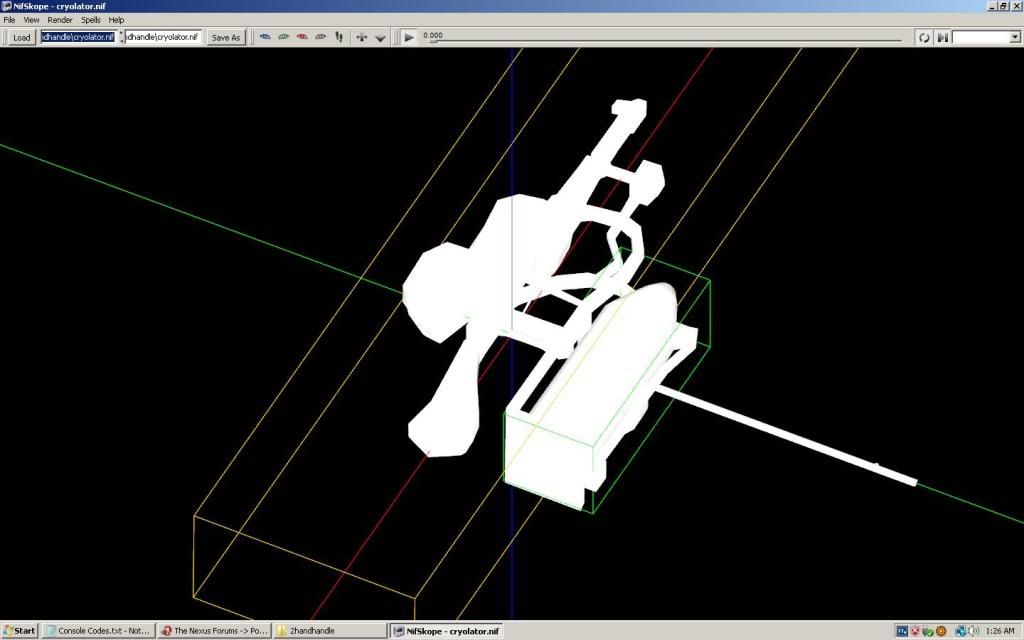Click the Load button
The height and width of the screenshot is (640, 1024).
click(x=21, y=37)
